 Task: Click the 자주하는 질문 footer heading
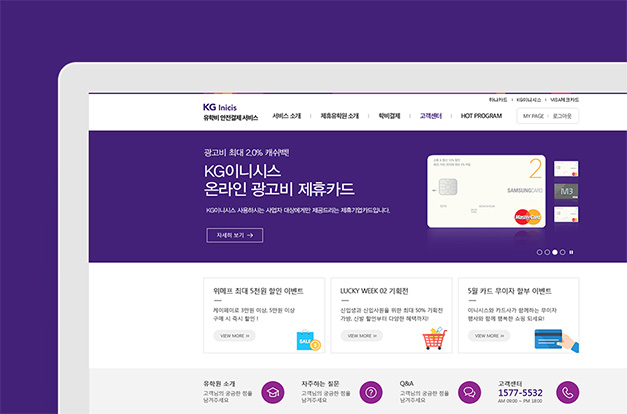[320, 384]
